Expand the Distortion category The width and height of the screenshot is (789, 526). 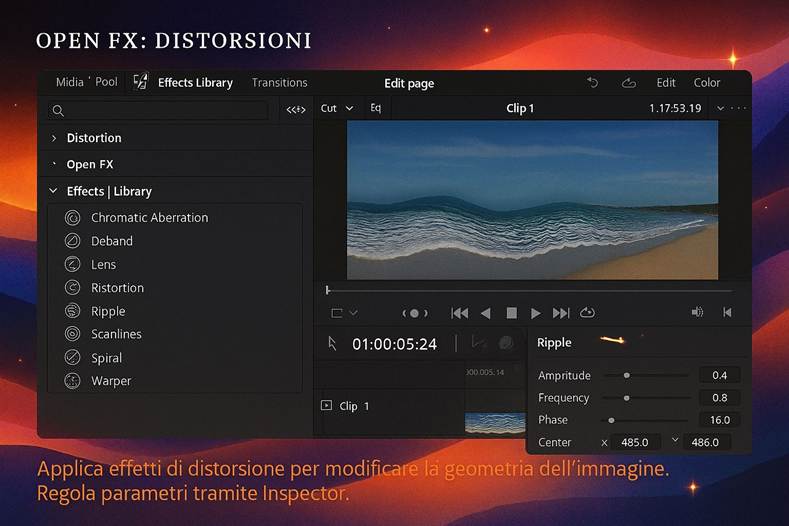(x=54, y=138)
